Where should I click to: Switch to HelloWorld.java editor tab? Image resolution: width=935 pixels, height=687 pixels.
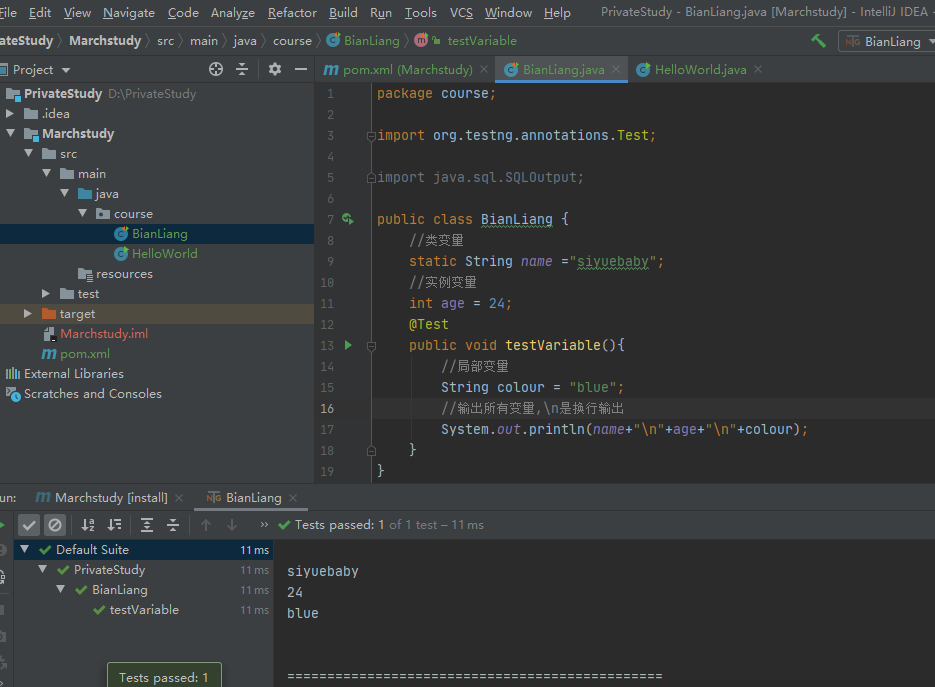[x=700, y=69]
